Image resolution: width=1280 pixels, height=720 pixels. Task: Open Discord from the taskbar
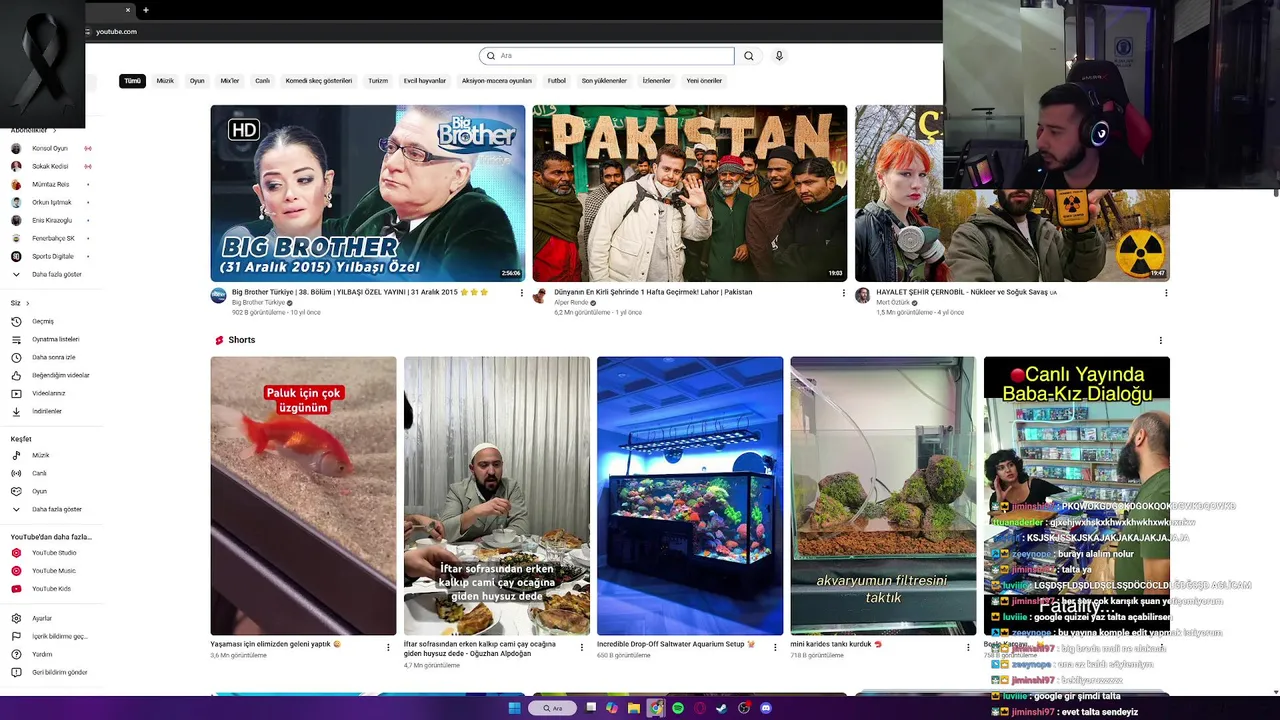(x=766, y=708)
